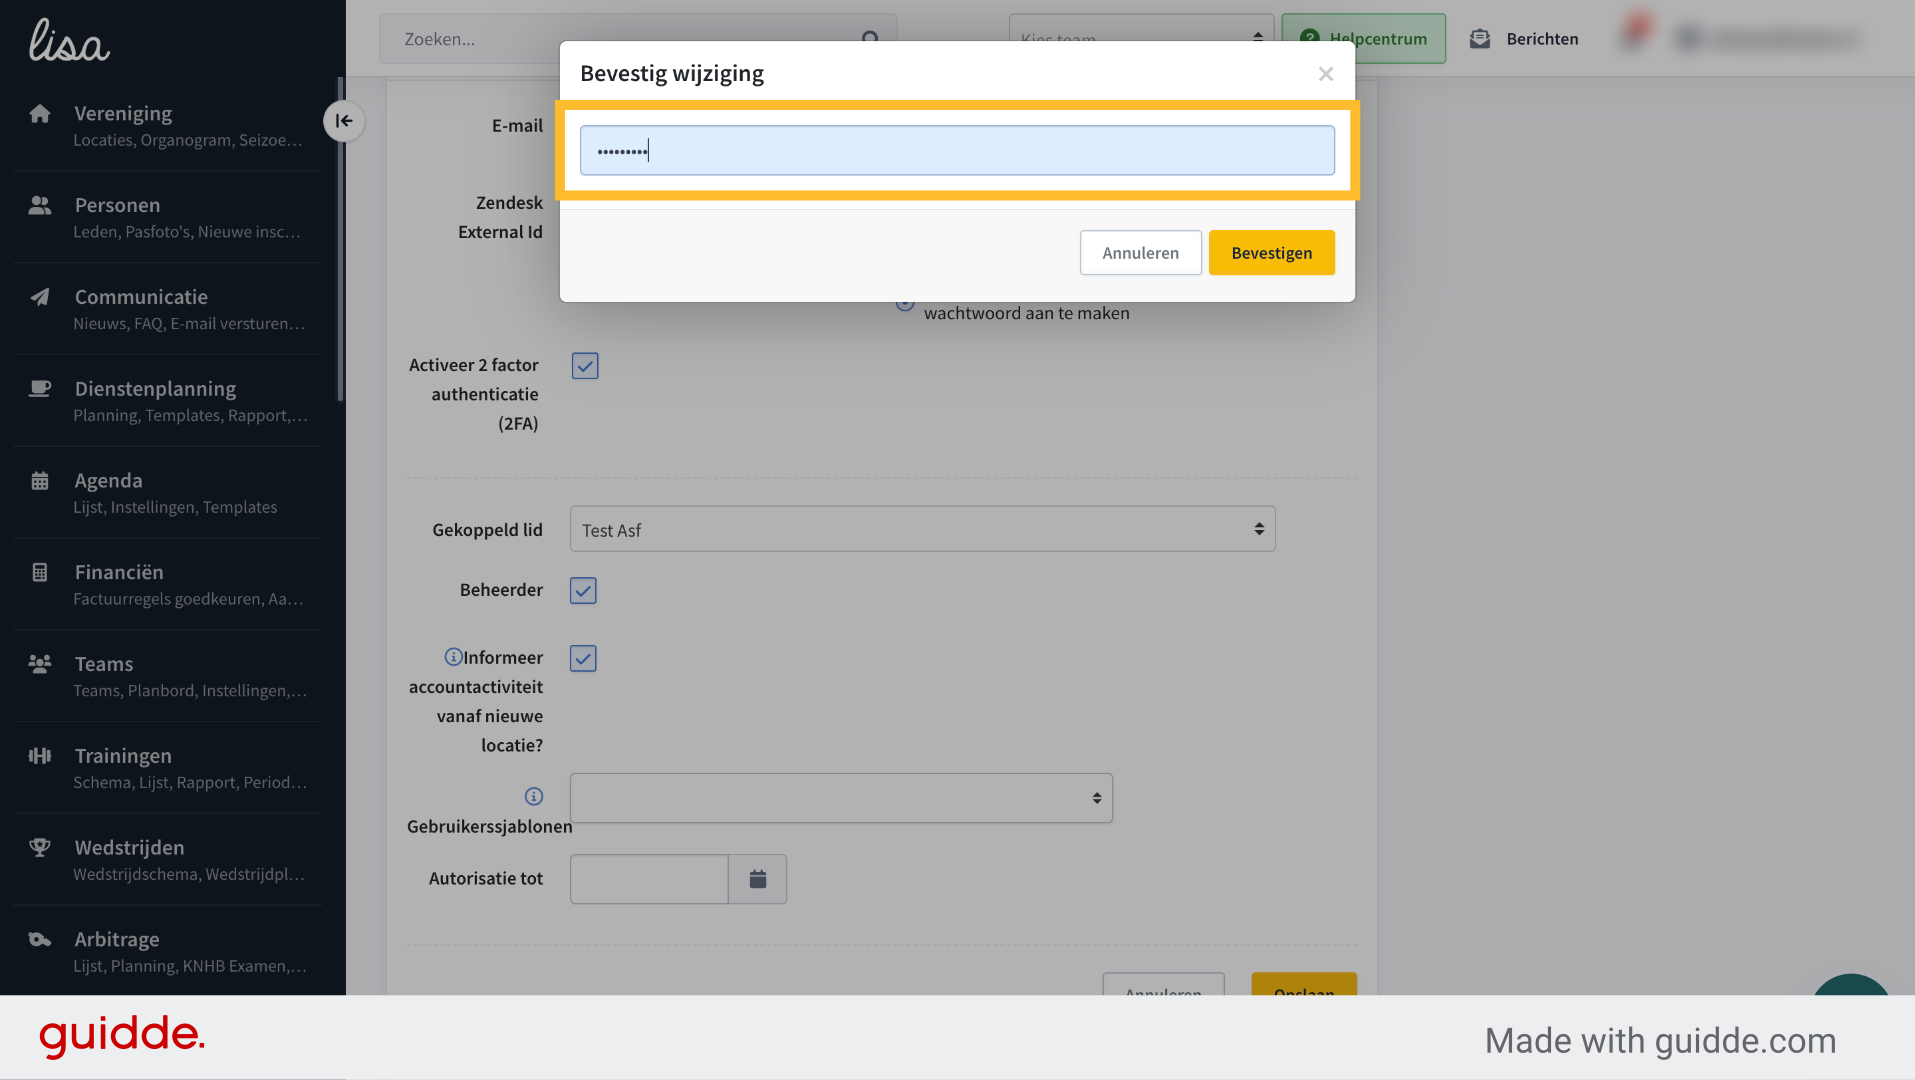Open the Kies team selector

(1141, 39)
